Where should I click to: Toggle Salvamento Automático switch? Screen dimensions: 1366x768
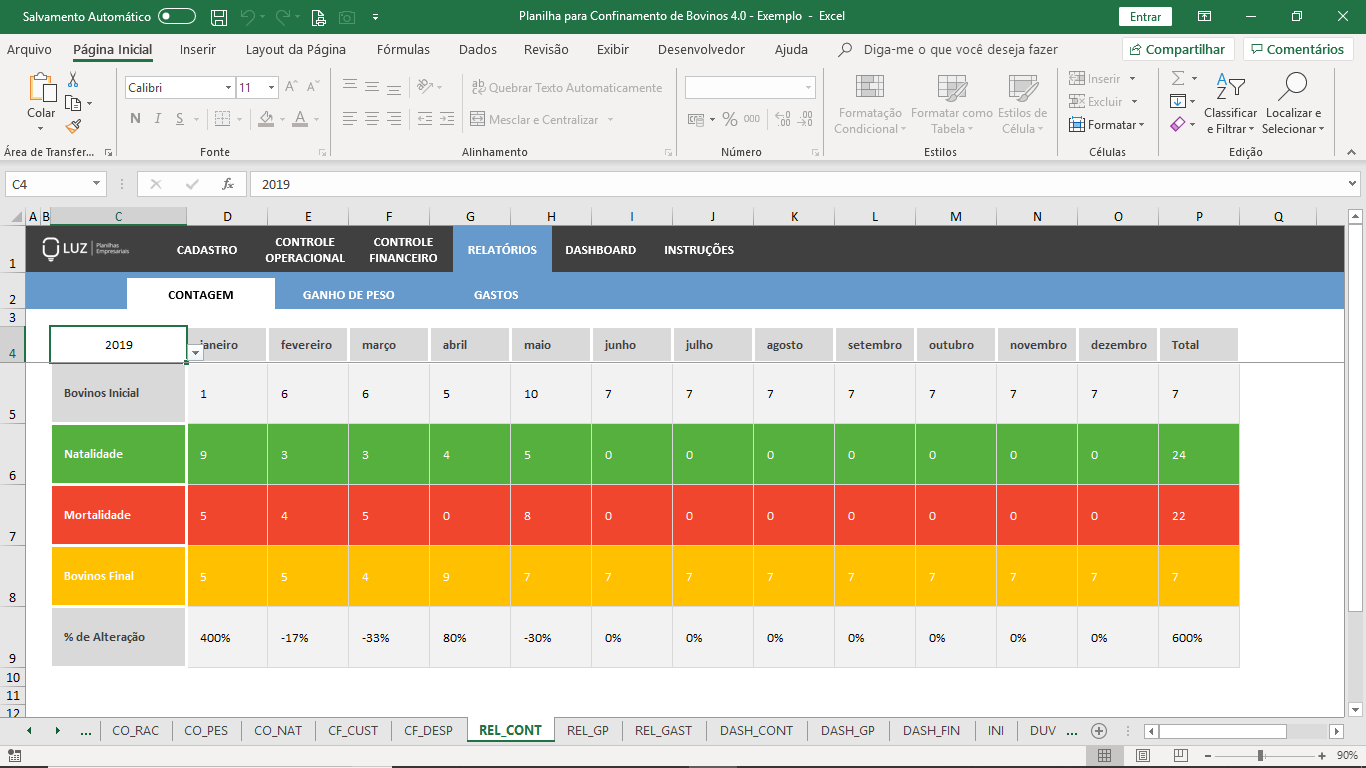[x=177, y=17]
